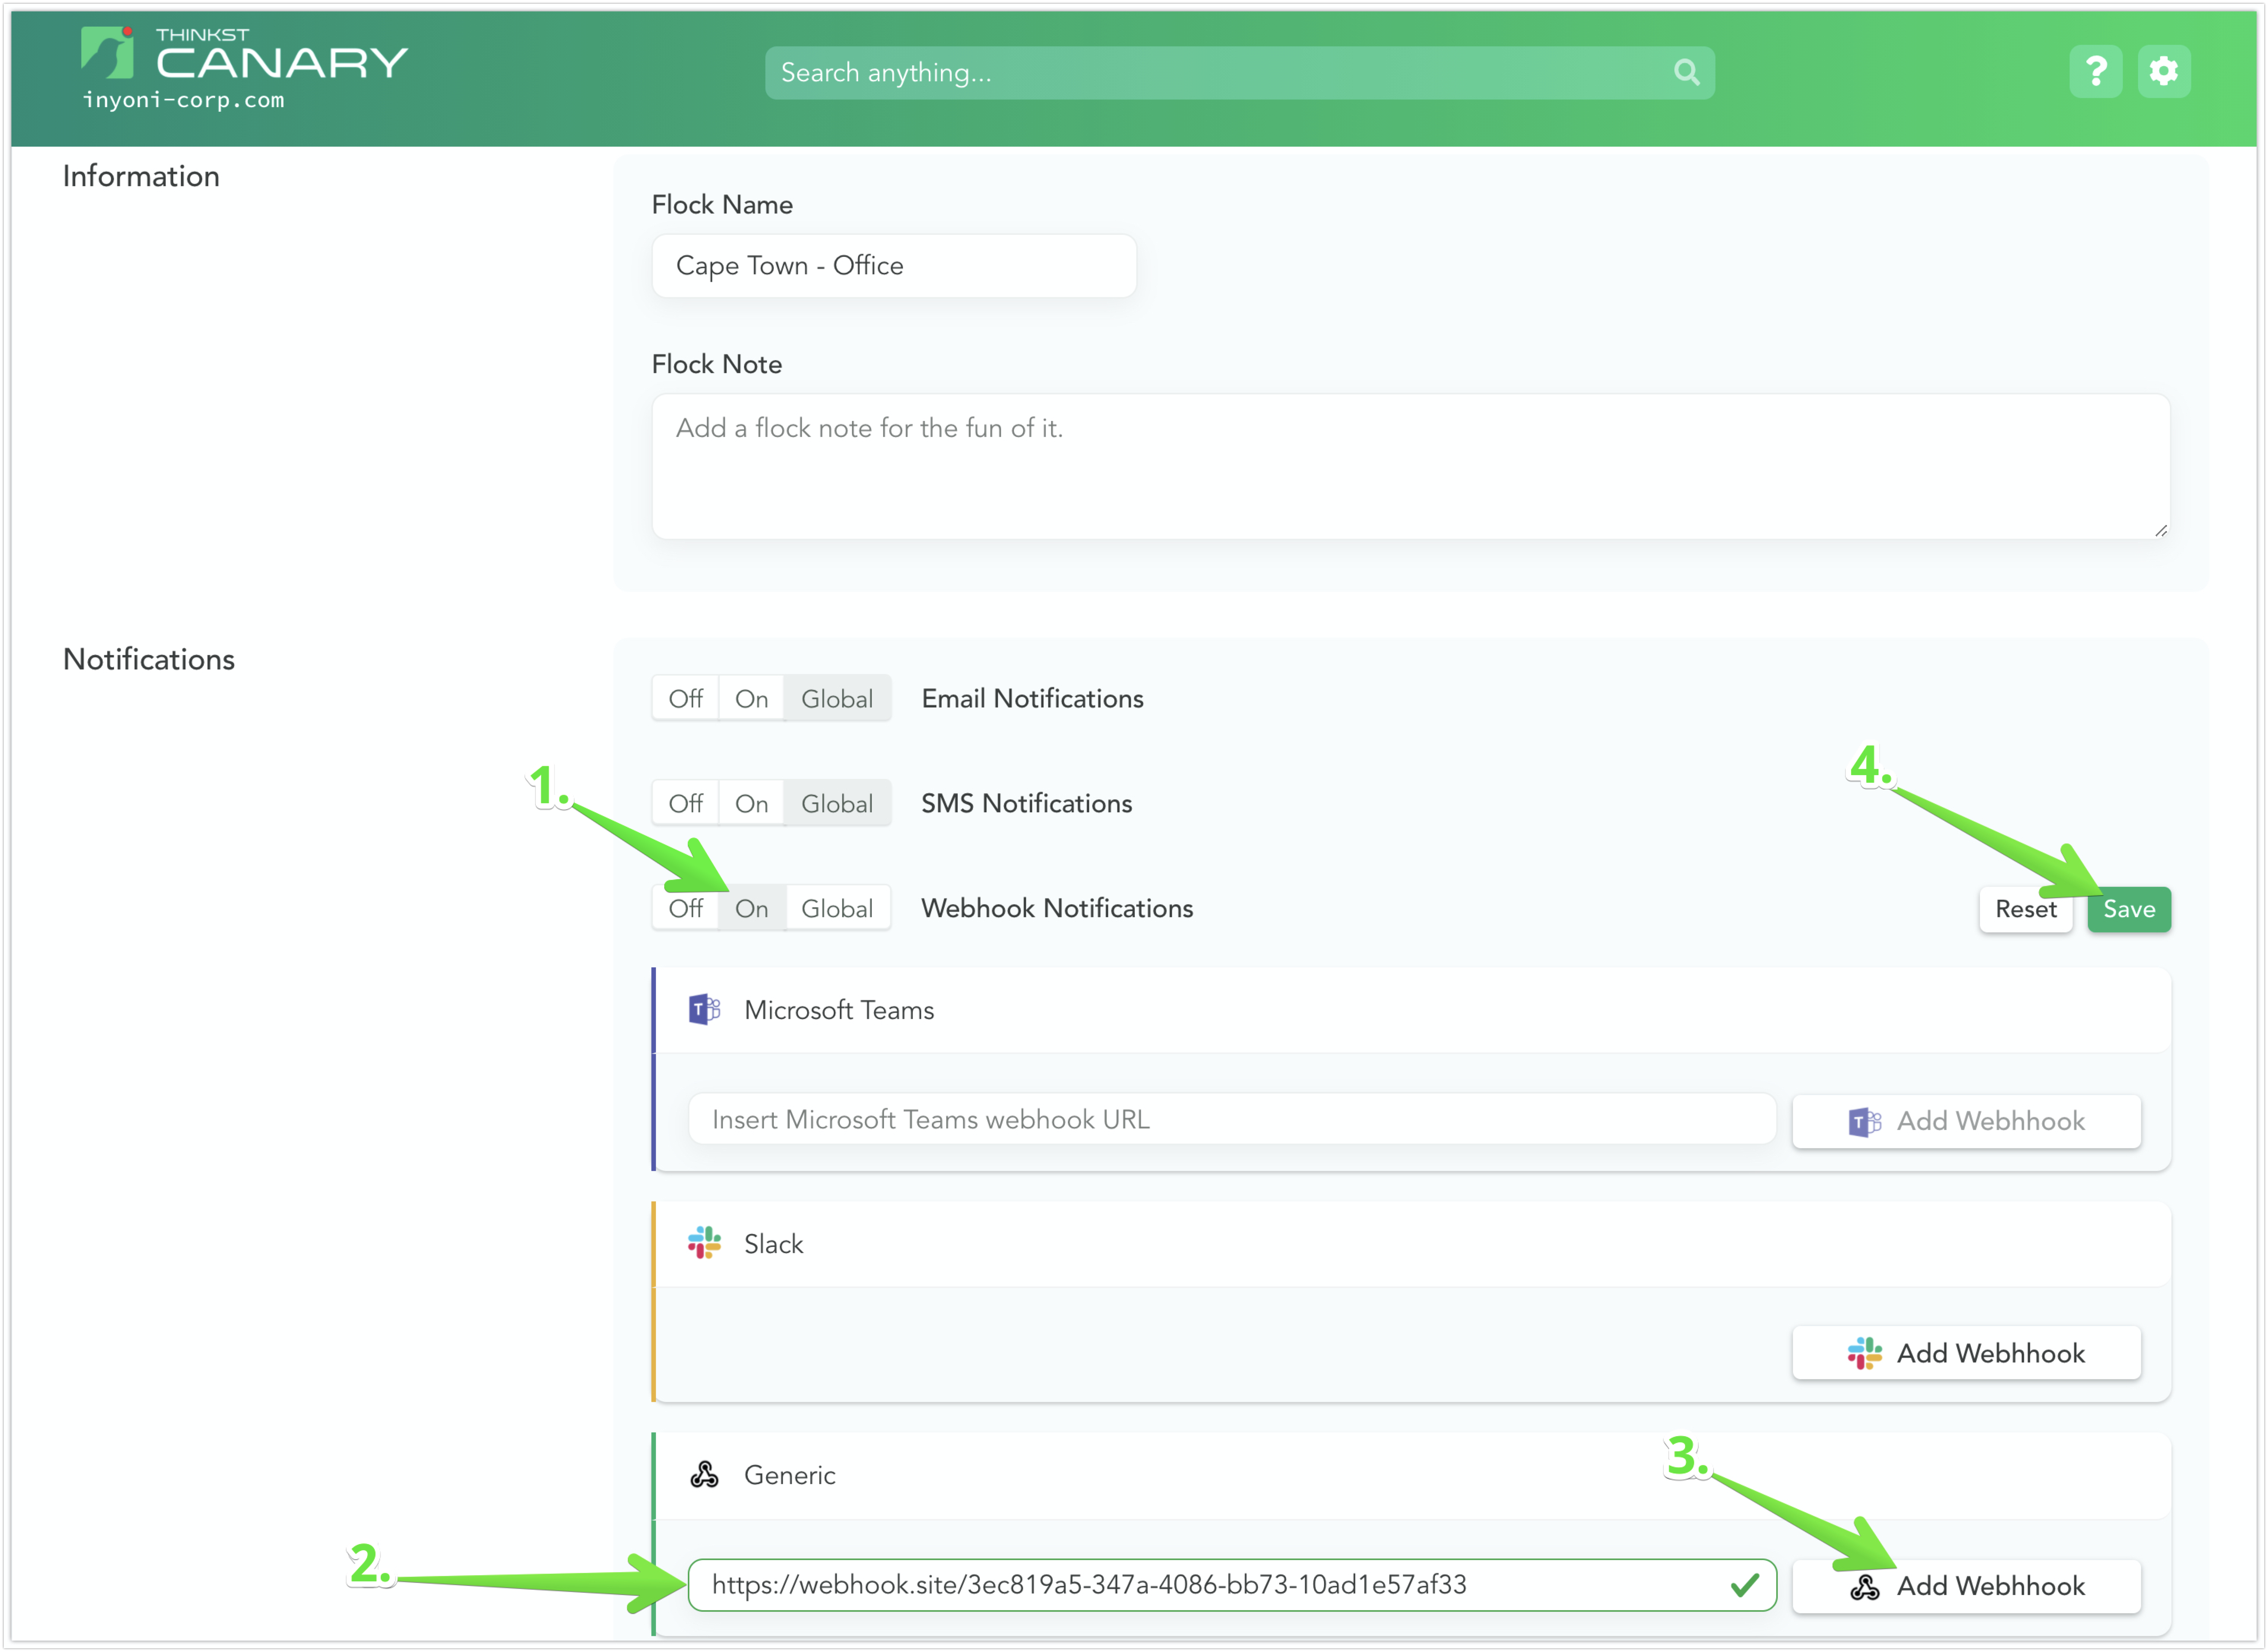The height and width of the screenshot is (1652, 2268).
Task: Click the SMS Notifications label
Action: 1026,803
